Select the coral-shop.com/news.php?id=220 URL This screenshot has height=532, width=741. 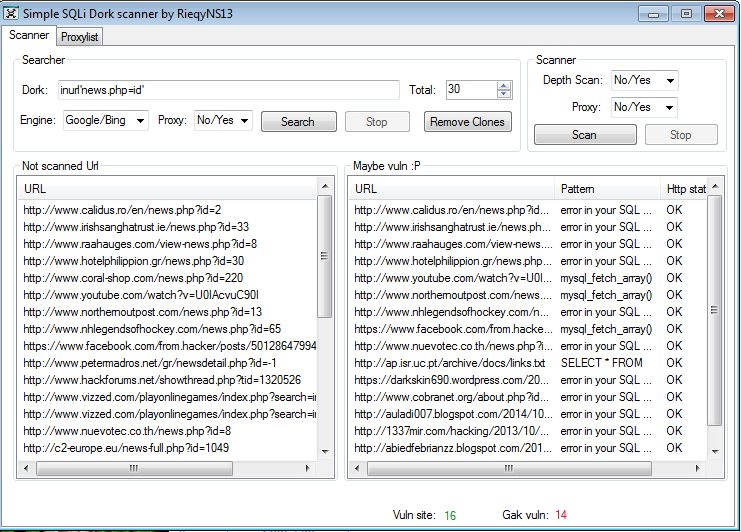(x=133, y=278)
